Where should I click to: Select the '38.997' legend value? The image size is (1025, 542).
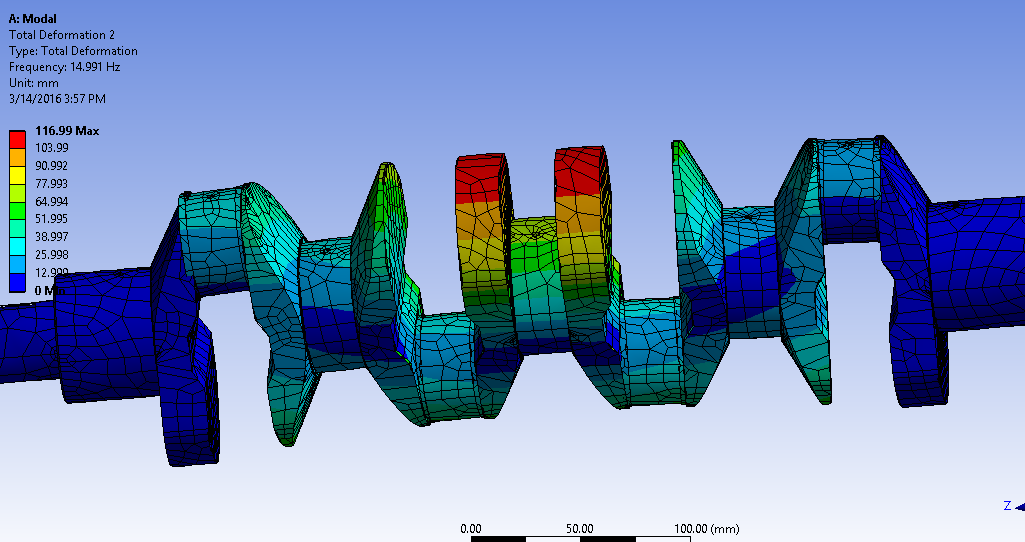pos(52,237)
